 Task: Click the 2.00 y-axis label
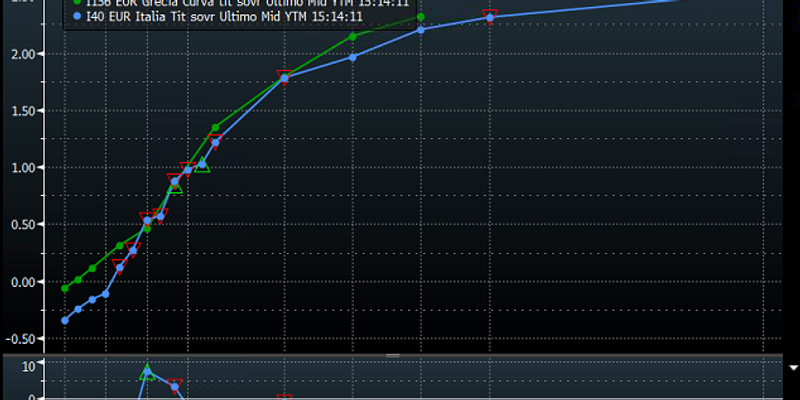[x=22, y=54]
